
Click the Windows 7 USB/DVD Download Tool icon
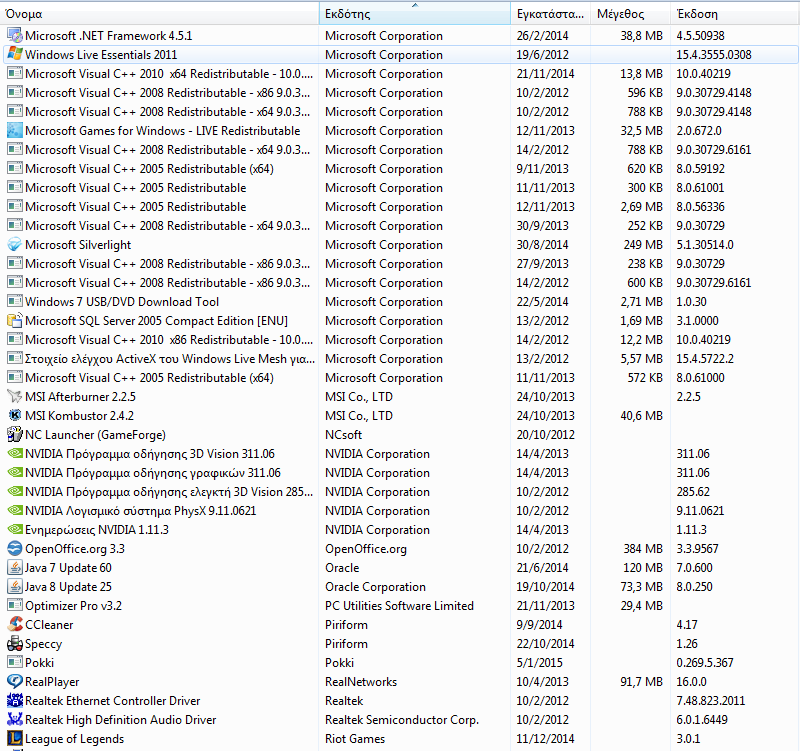(x=15, y=302)
